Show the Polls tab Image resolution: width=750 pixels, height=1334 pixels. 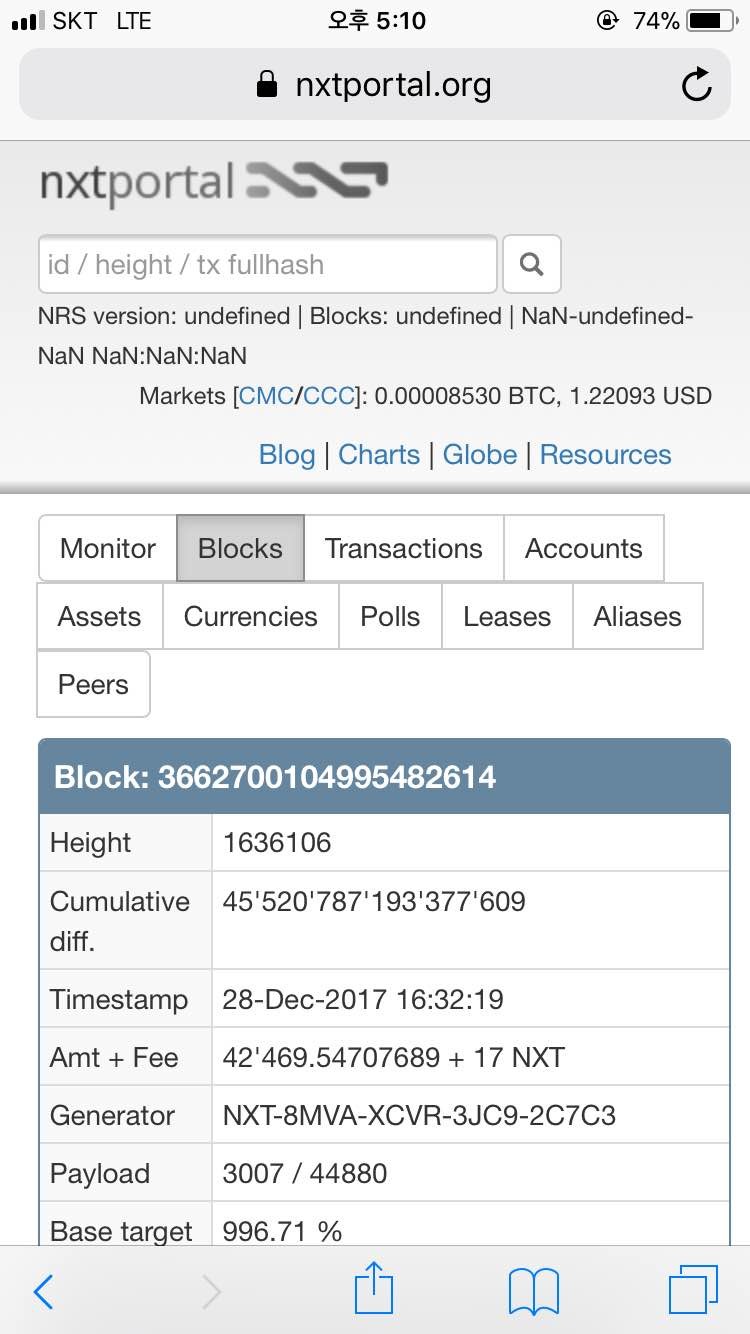pos(390,616)
